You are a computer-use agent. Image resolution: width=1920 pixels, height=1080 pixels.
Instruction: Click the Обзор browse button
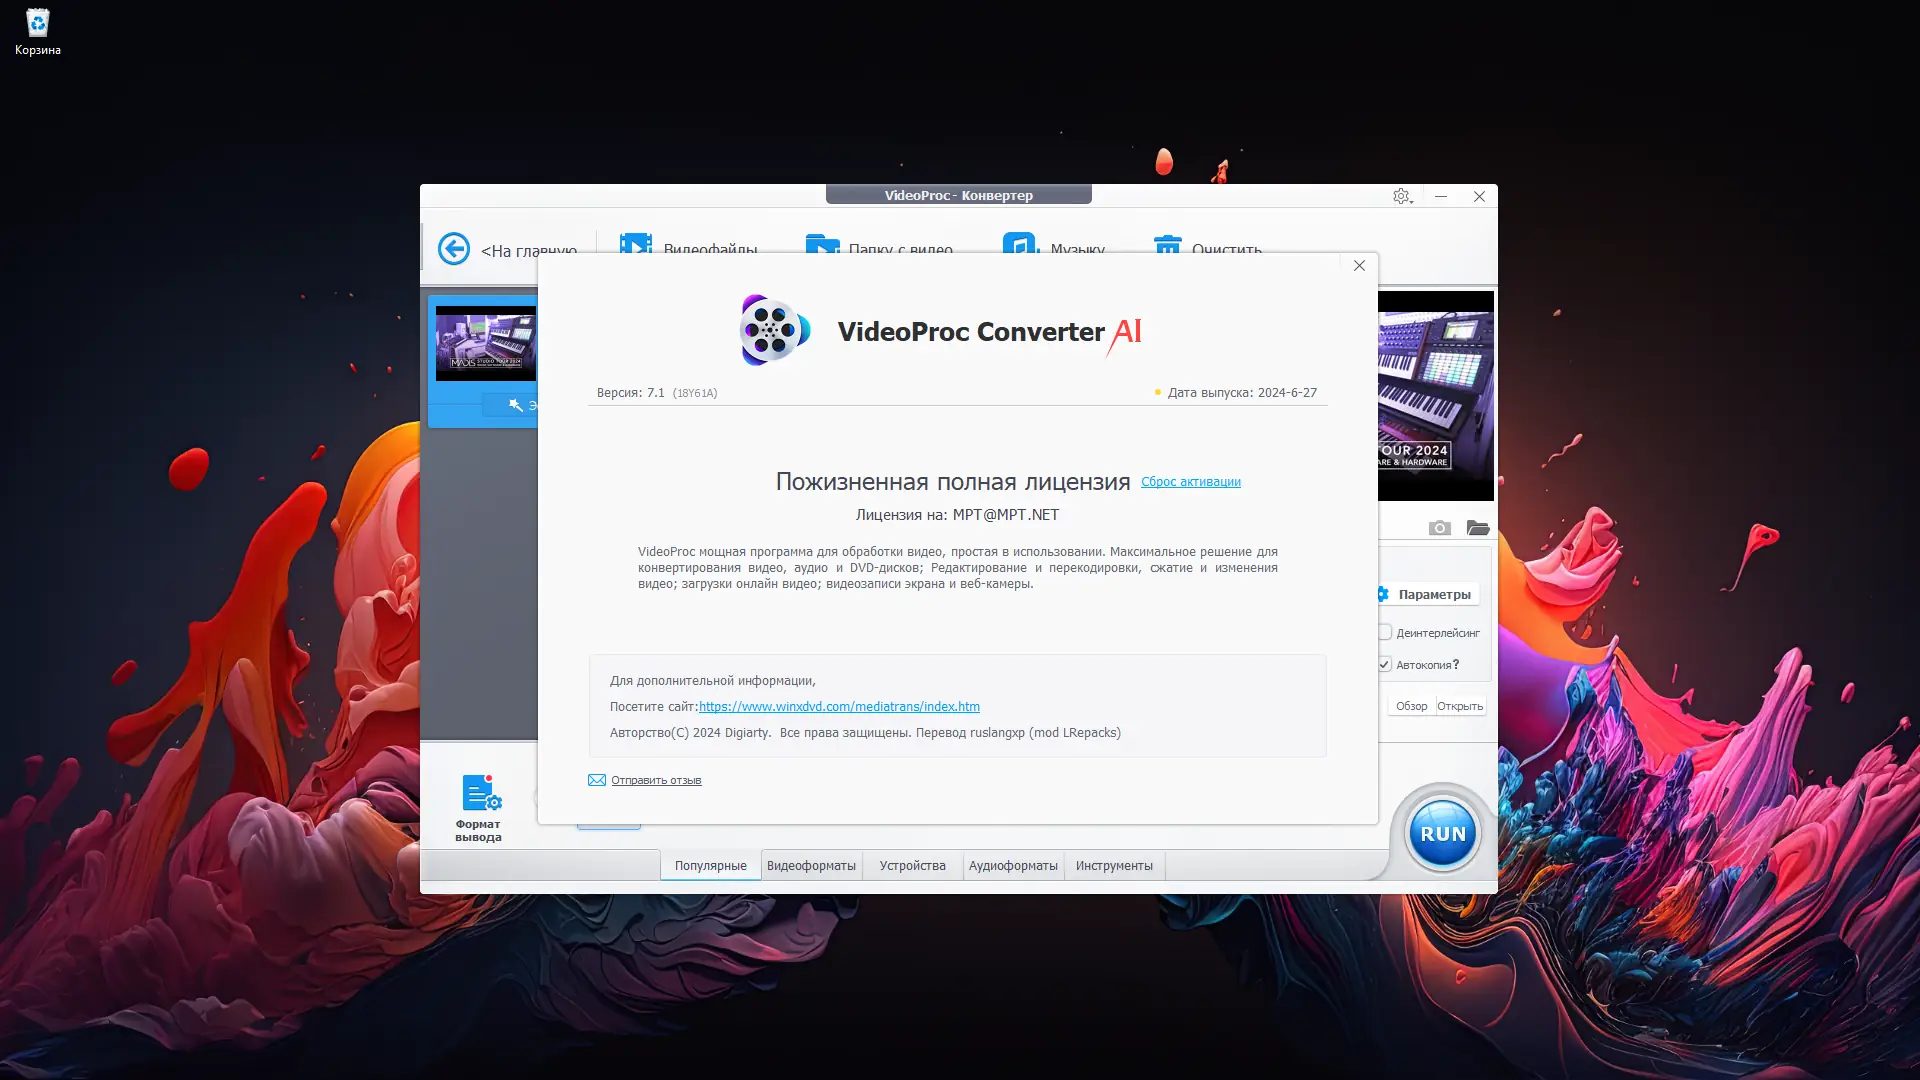tap(1411, 706)
